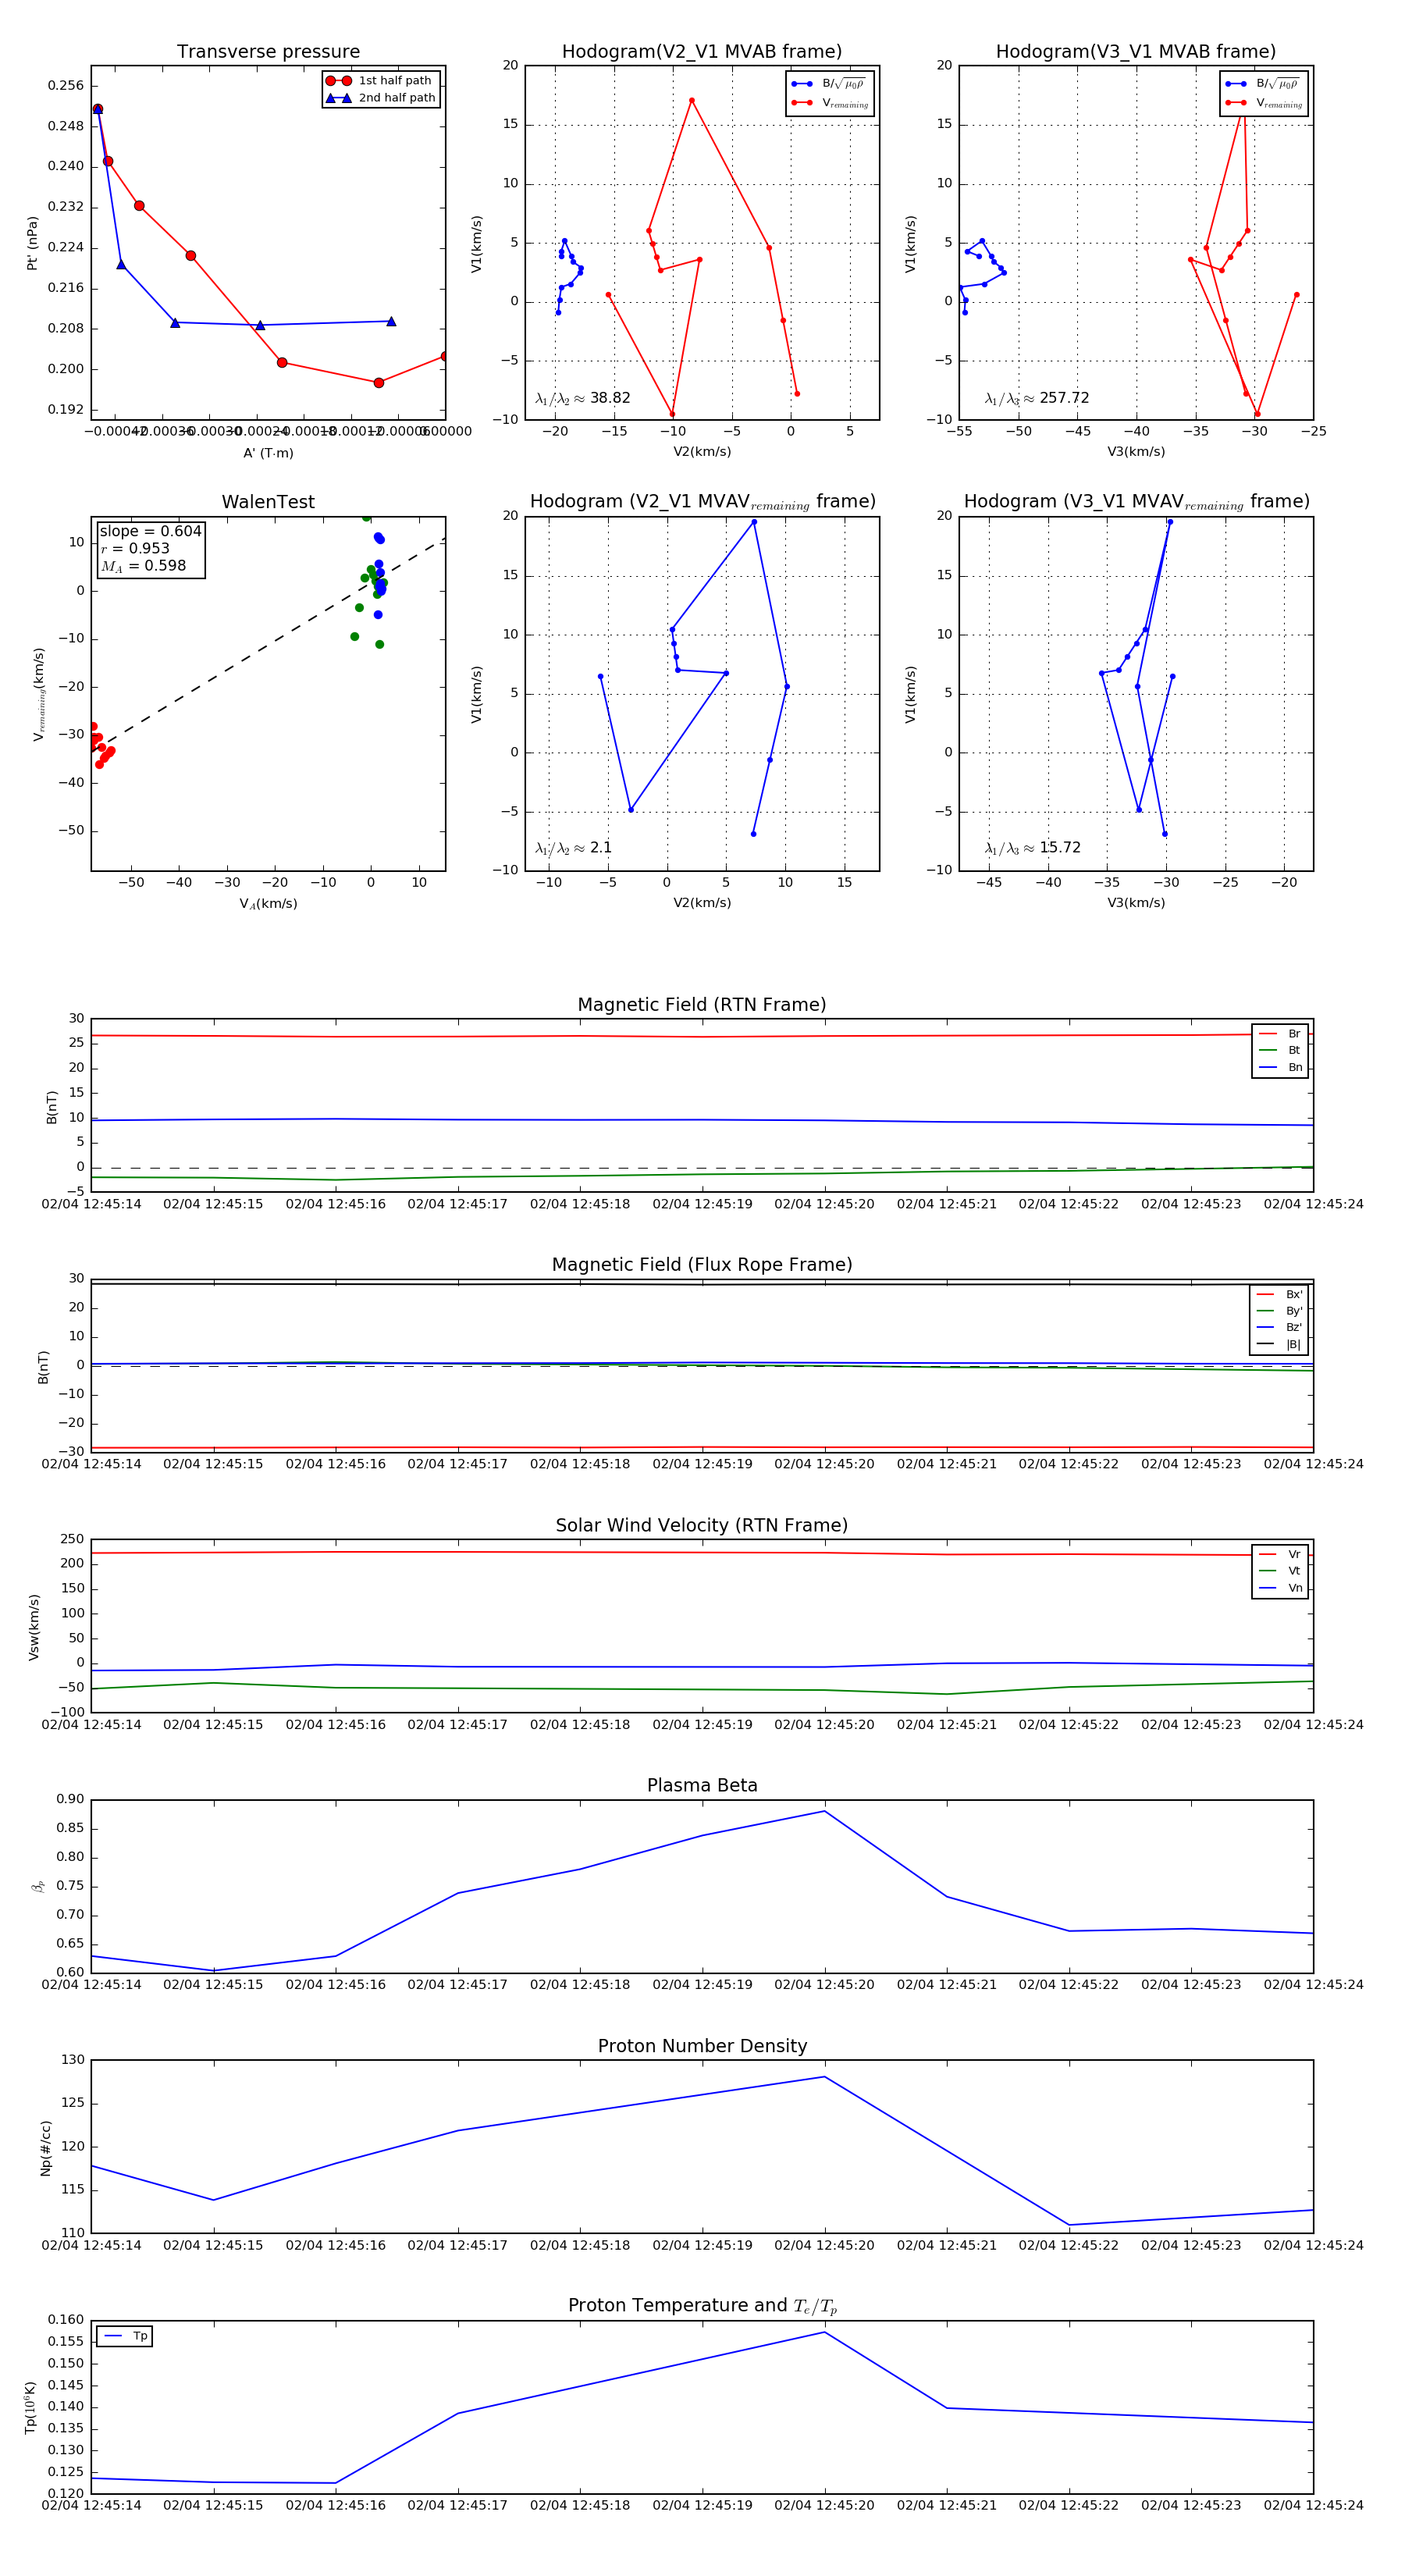Select the "2nd half path" legend entry
Viewport: 1405px width, 2576px height.
380,98
